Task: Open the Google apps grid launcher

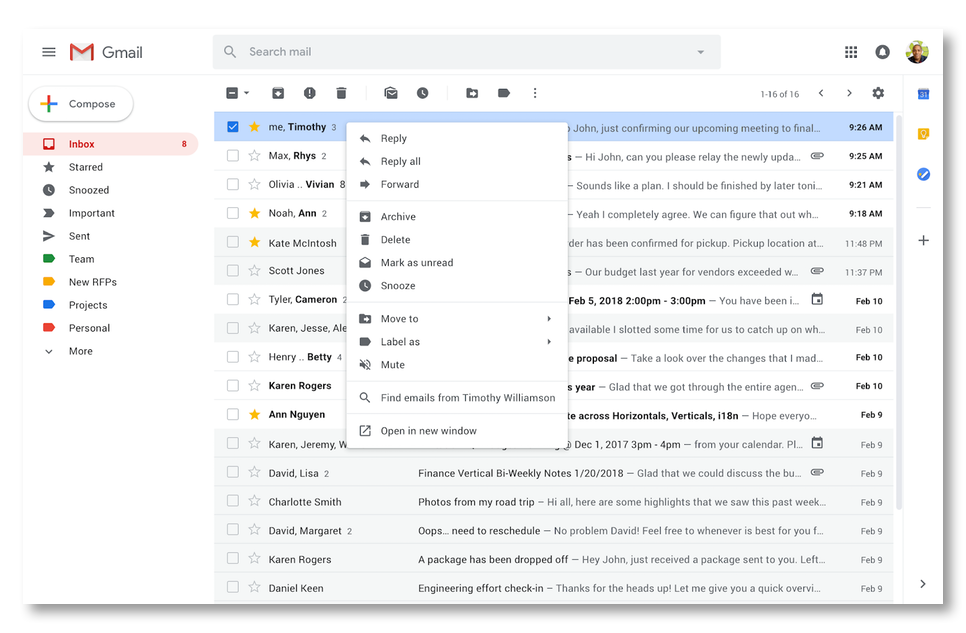Action: click(x=851, y=51)
